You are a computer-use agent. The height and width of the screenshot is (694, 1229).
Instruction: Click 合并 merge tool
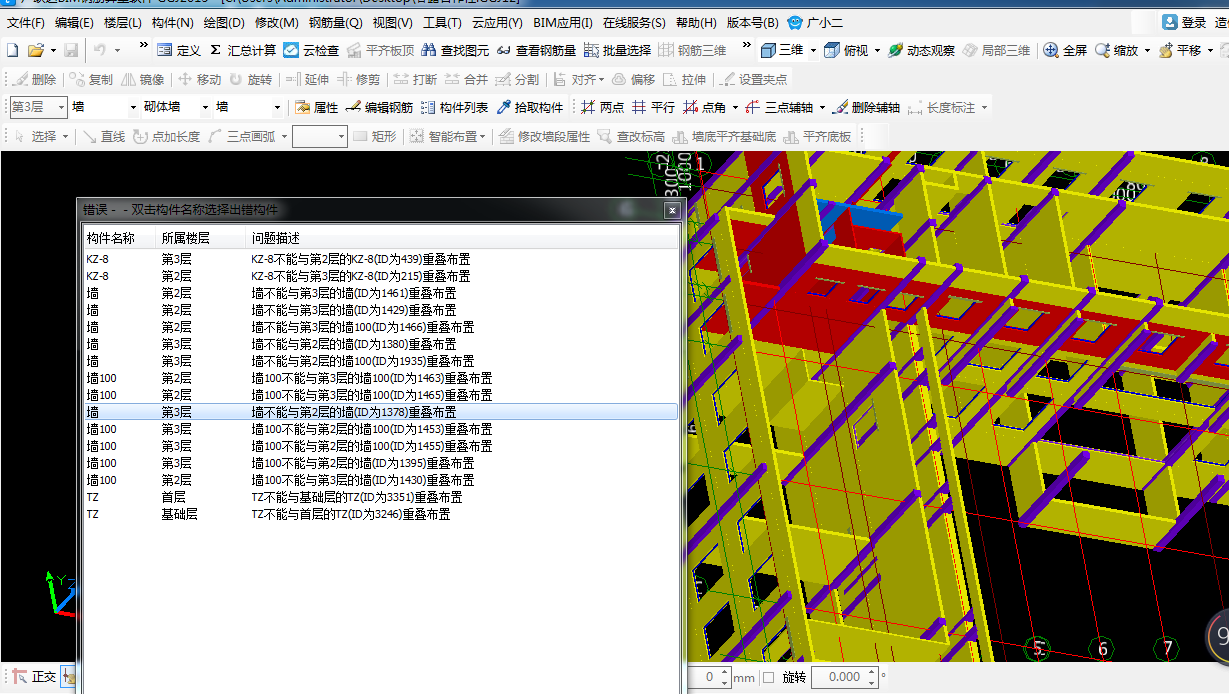point(466,79)
